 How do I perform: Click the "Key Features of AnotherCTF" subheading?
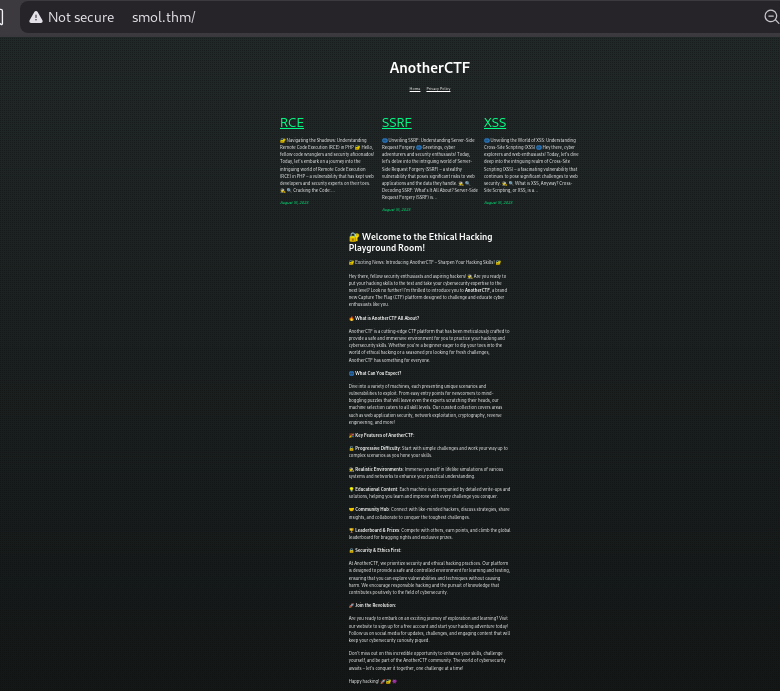pos(381,435)
